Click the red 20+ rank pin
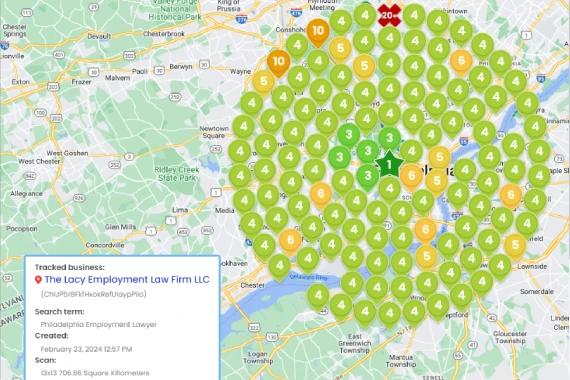Viewport: 570px width, 380px height. tap(389, 16)
